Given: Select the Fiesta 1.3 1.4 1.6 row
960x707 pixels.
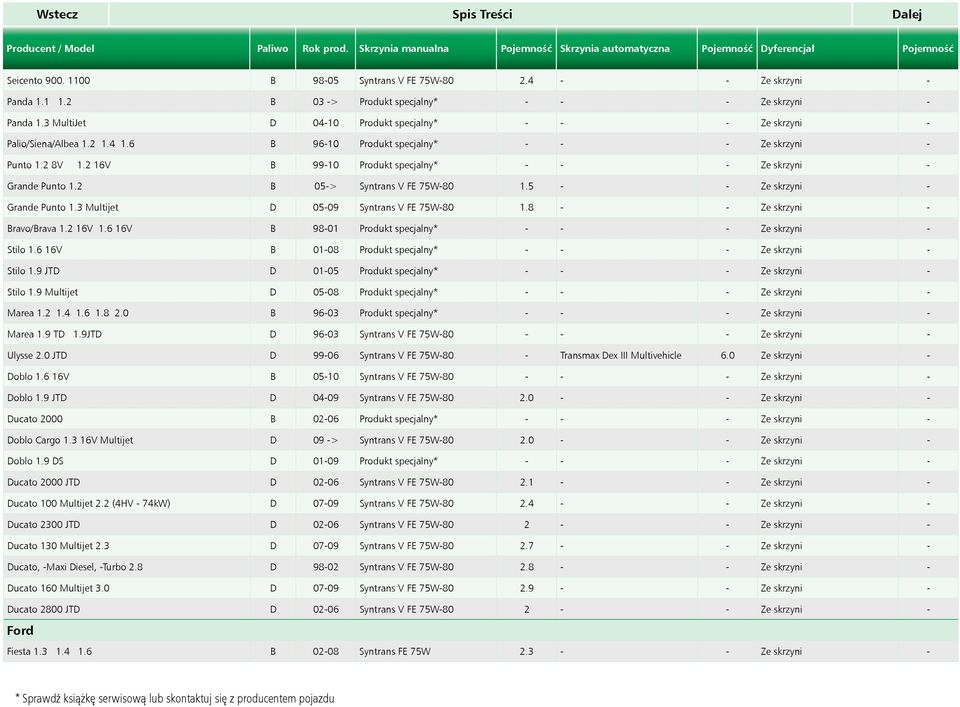Looking at the screenshot, I should click(x=481, y=651).
